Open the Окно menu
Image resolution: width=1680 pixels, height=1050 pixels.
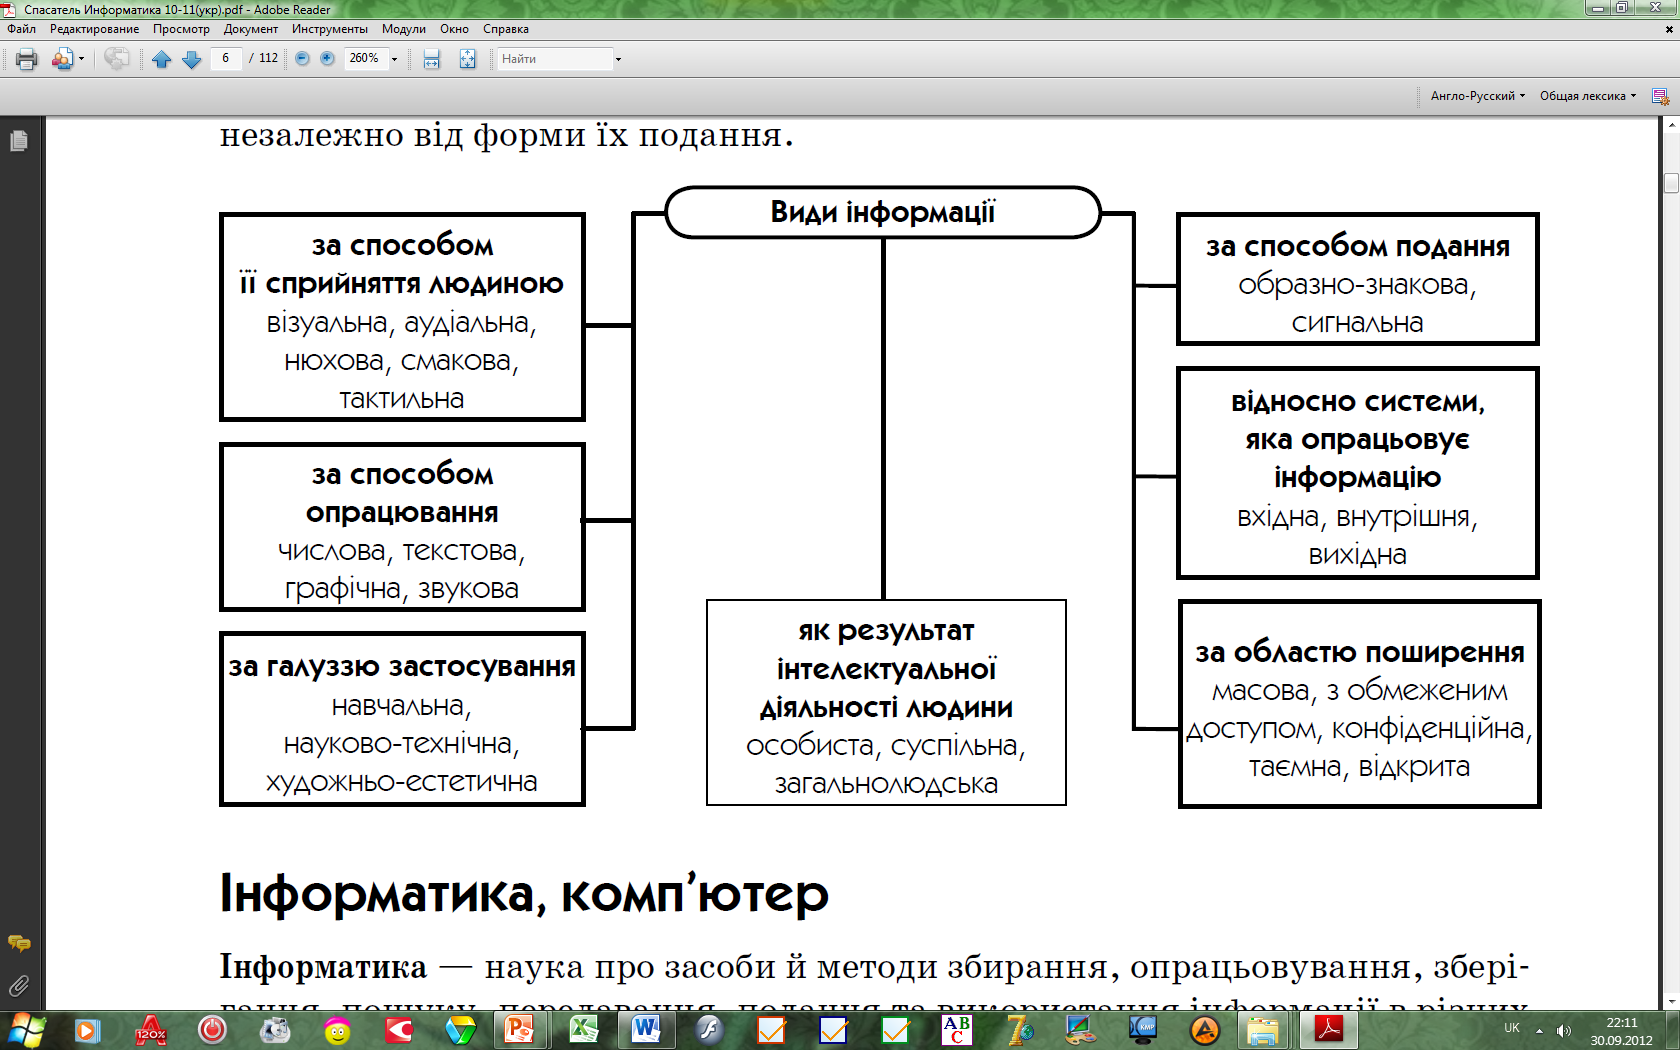pyautogui.click(x=455, y=29)
